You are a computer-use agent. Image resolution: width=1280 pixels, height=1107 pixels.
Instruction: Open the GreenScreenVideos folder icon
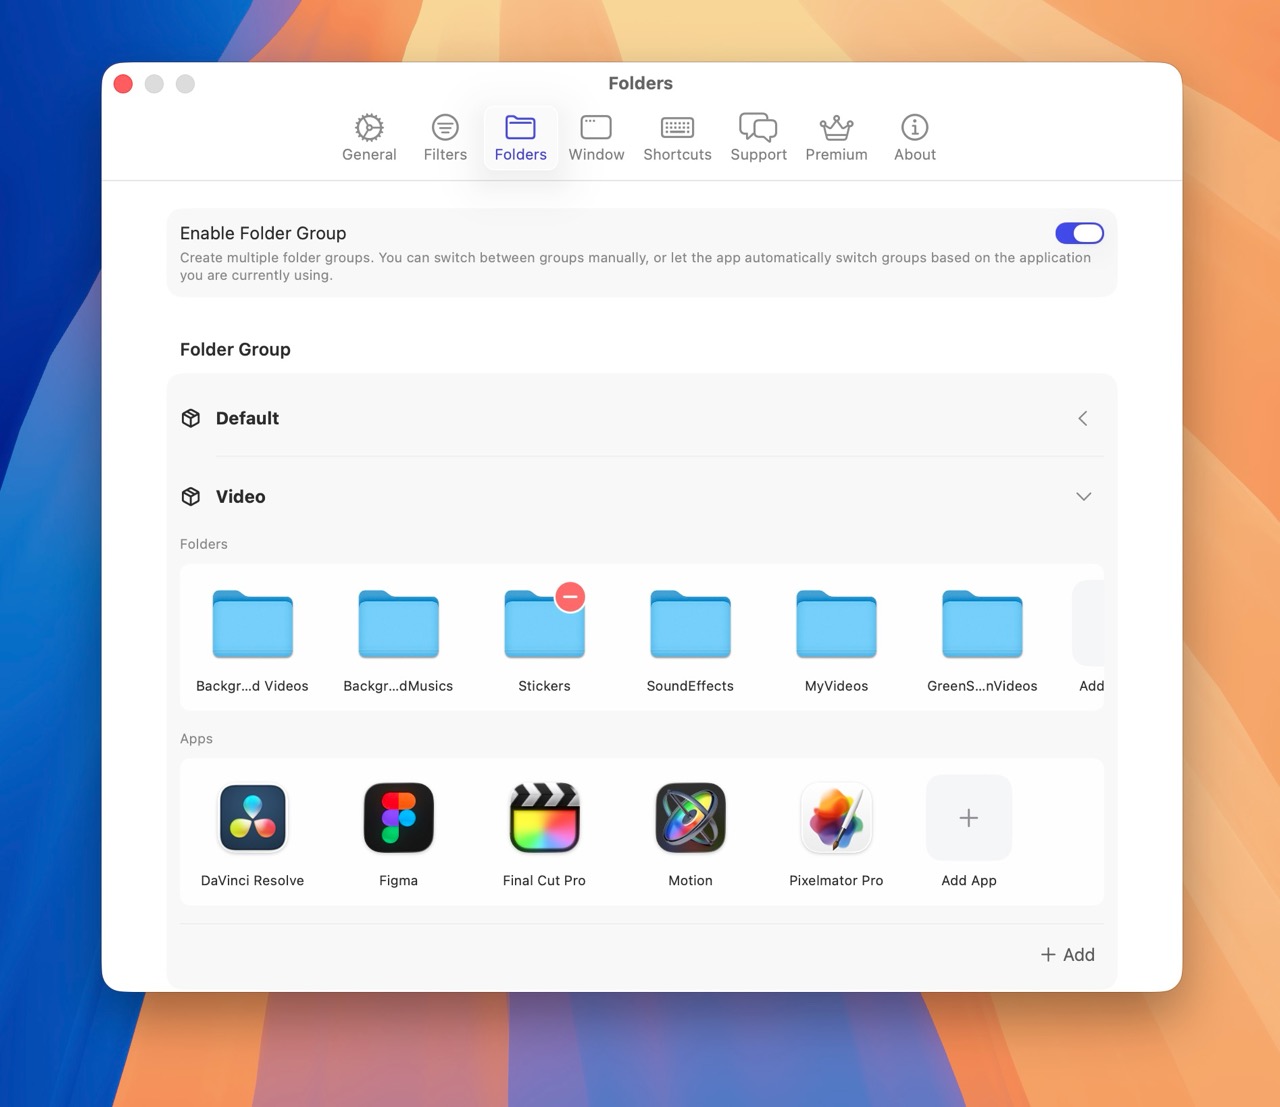pyautogui.click(x=982, y=624)
